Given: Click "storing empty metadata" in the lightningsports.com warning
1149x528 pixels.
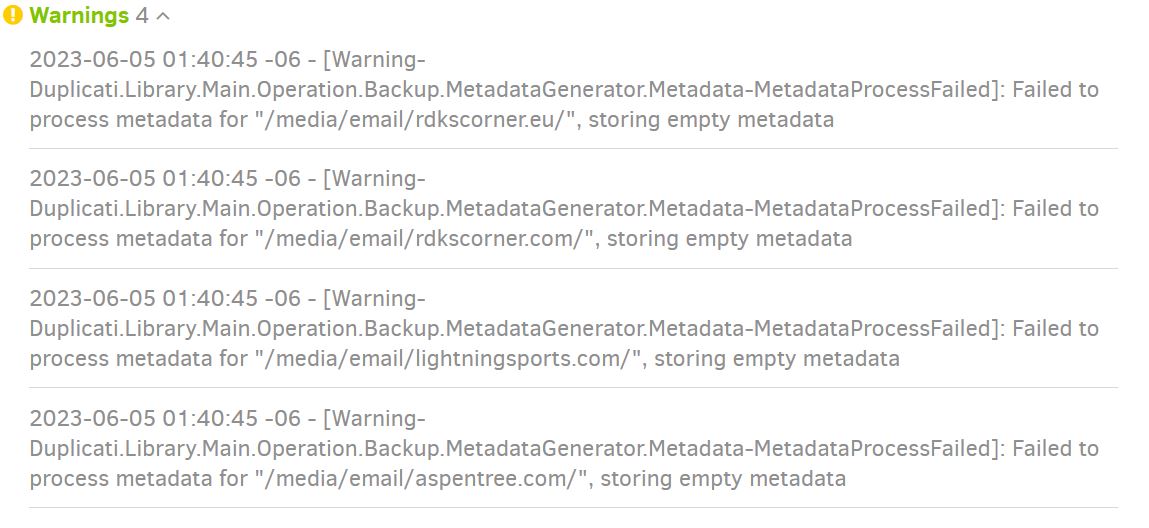Looking at the screenshot, I should coord(777,359).
